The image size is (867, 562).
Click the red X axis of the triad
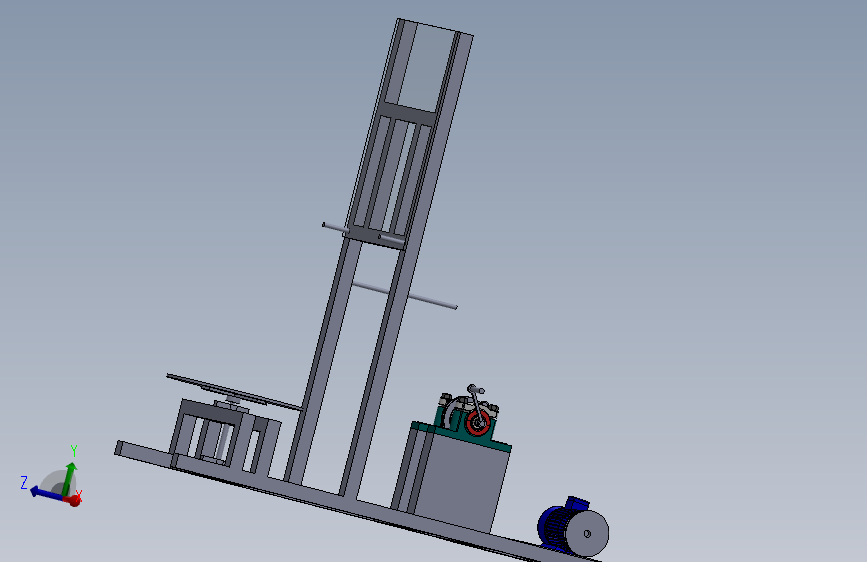(x=75, y=500)
